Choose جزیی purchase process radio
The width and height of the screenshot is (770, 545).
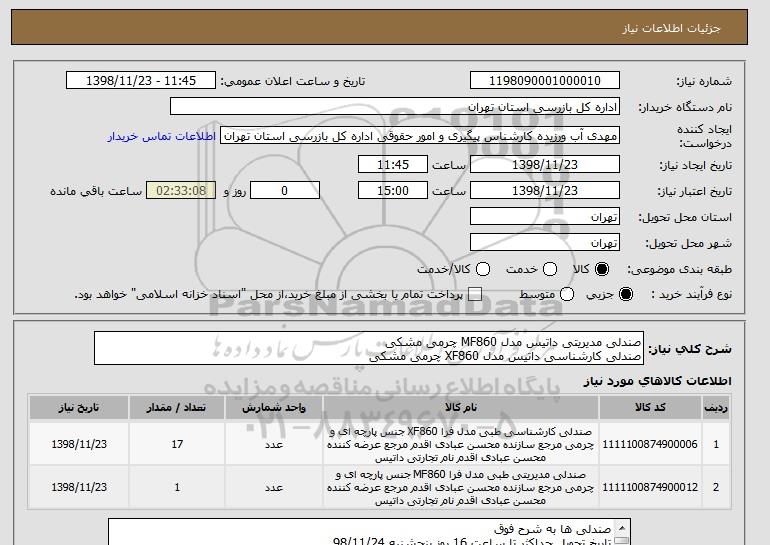626,295
